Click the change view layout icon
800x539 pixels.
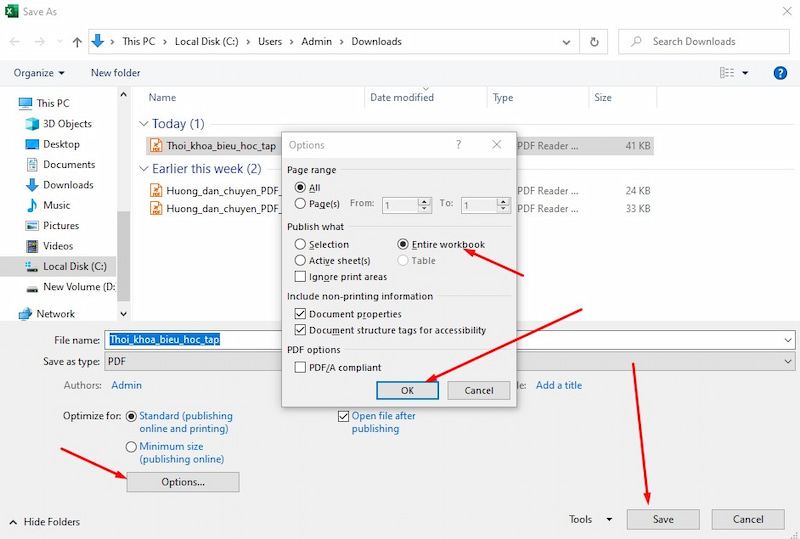(727, 73)
